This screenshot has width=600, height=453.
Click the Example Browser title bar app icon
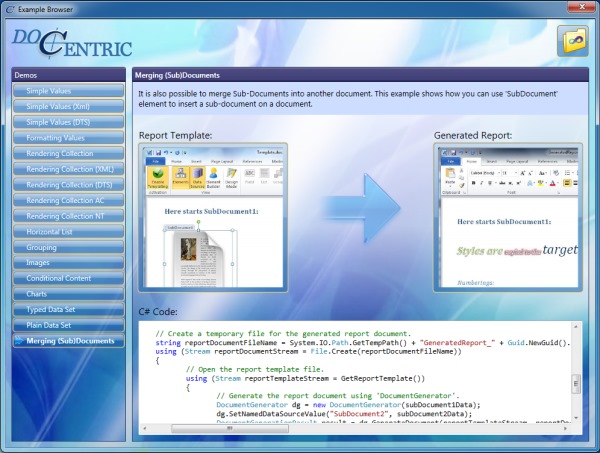(10, 9)
